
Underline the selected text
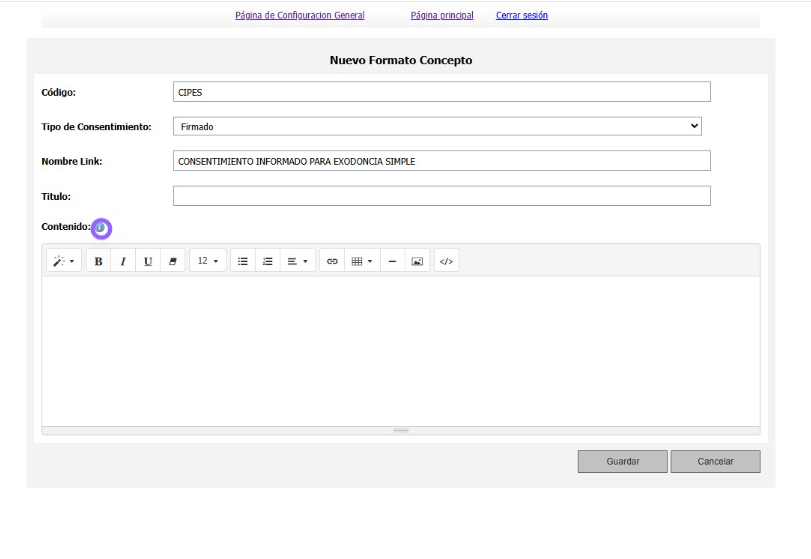148,261
